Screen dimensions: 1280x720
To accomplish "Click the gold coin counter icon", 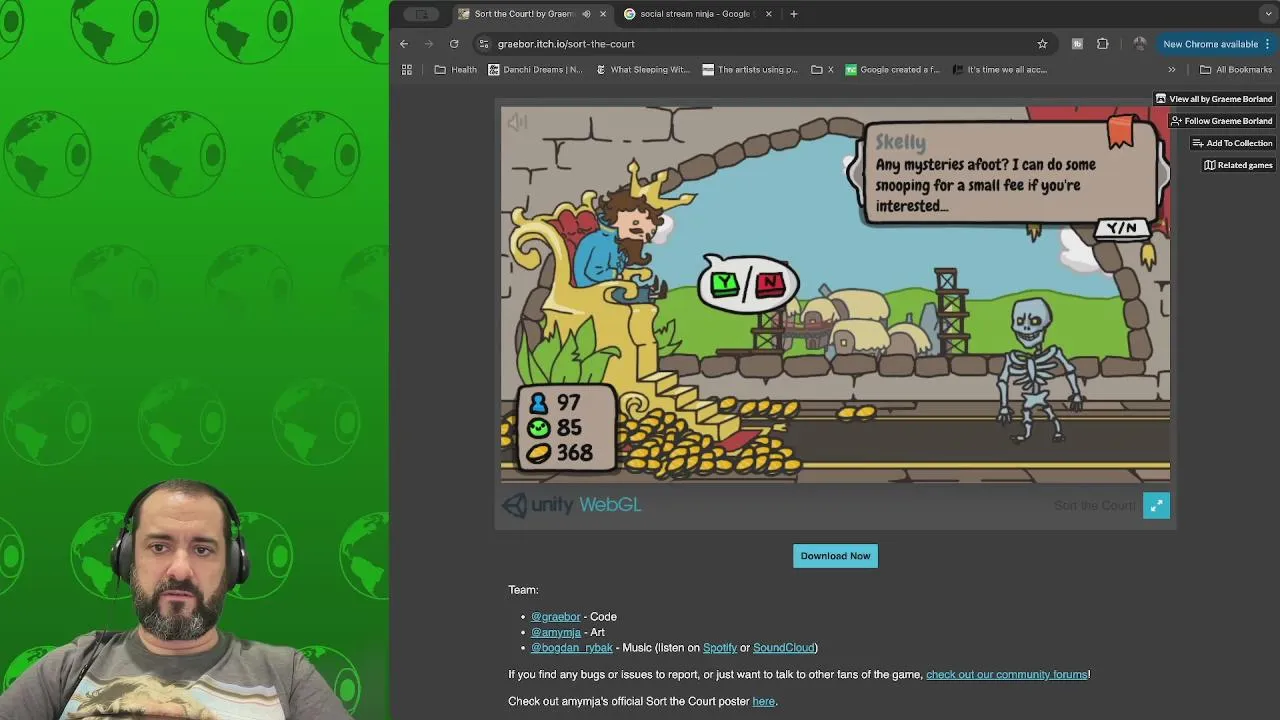I will pyautogui.click(x=538, y=454).
